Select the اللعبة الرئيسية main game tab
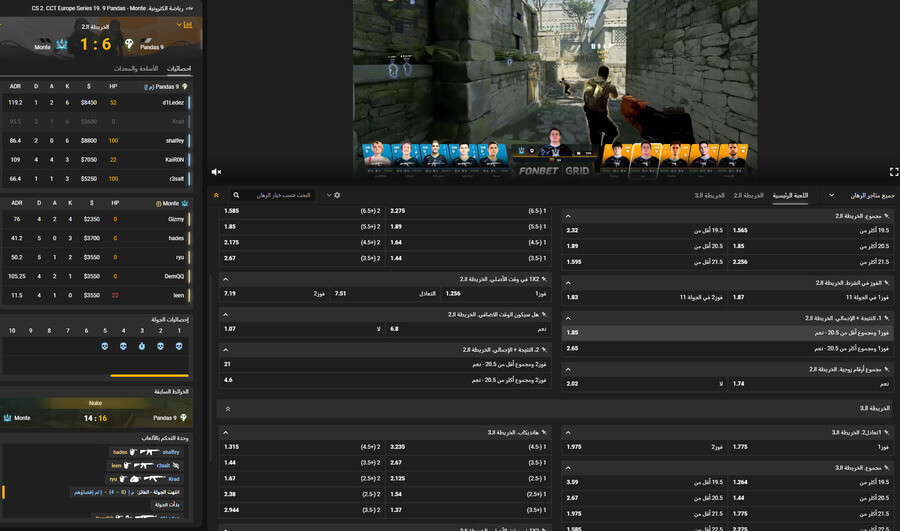The image size is (900, 531). [790, 196]
